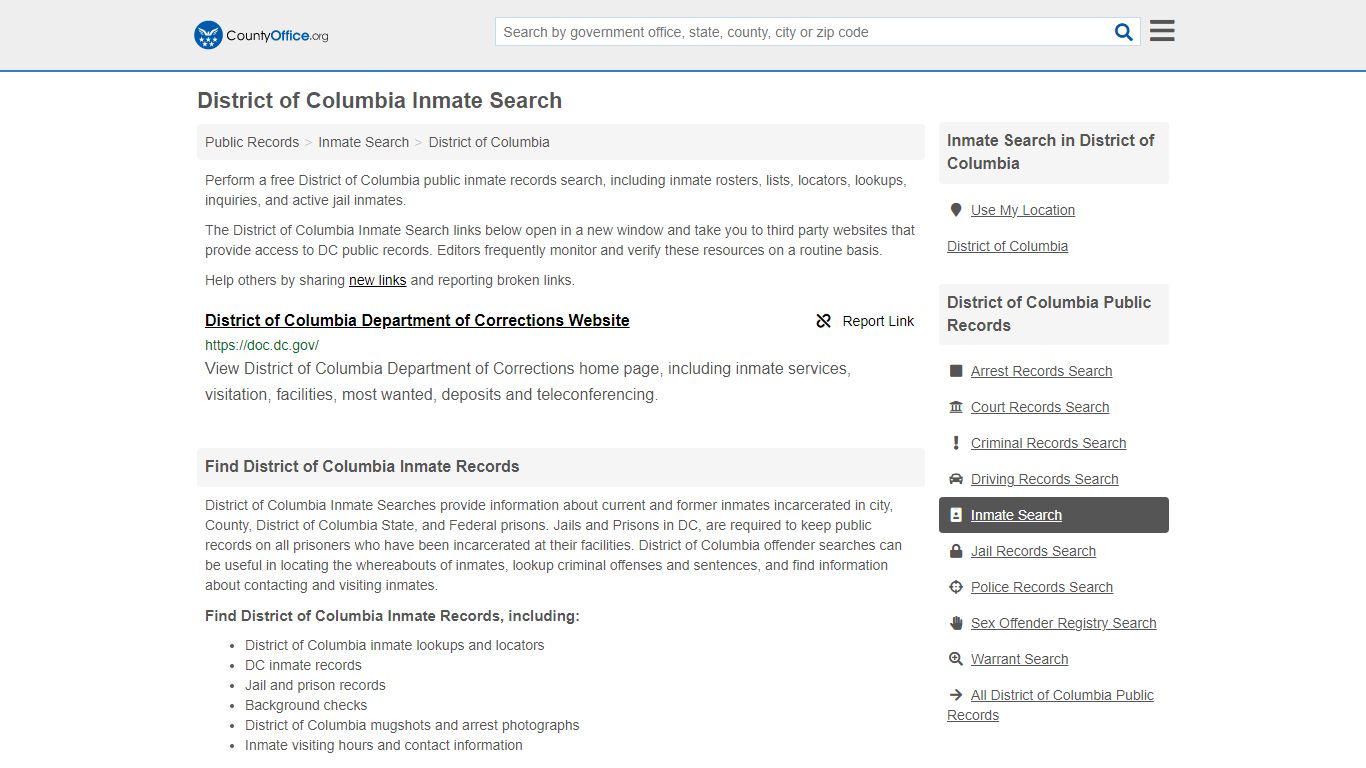Click the Court Records building icon
The width and height of the screenshot is (1366, 768).
click(956, 407)
